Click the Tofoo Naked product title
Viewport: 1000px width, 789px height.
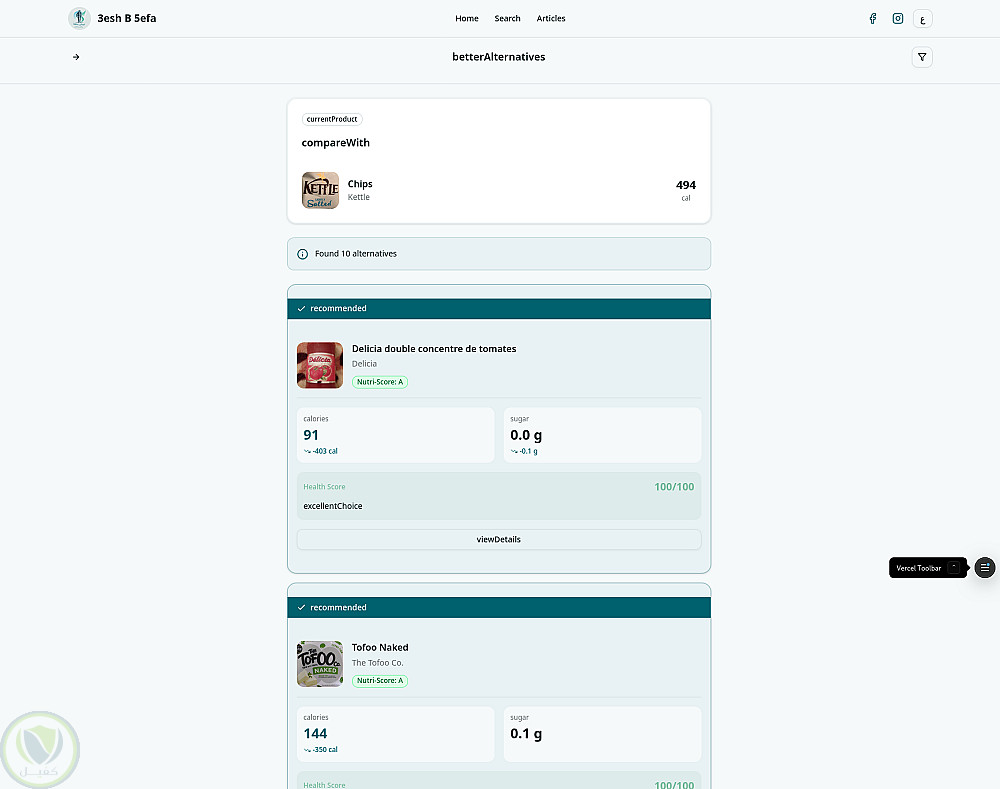[379, 647]
